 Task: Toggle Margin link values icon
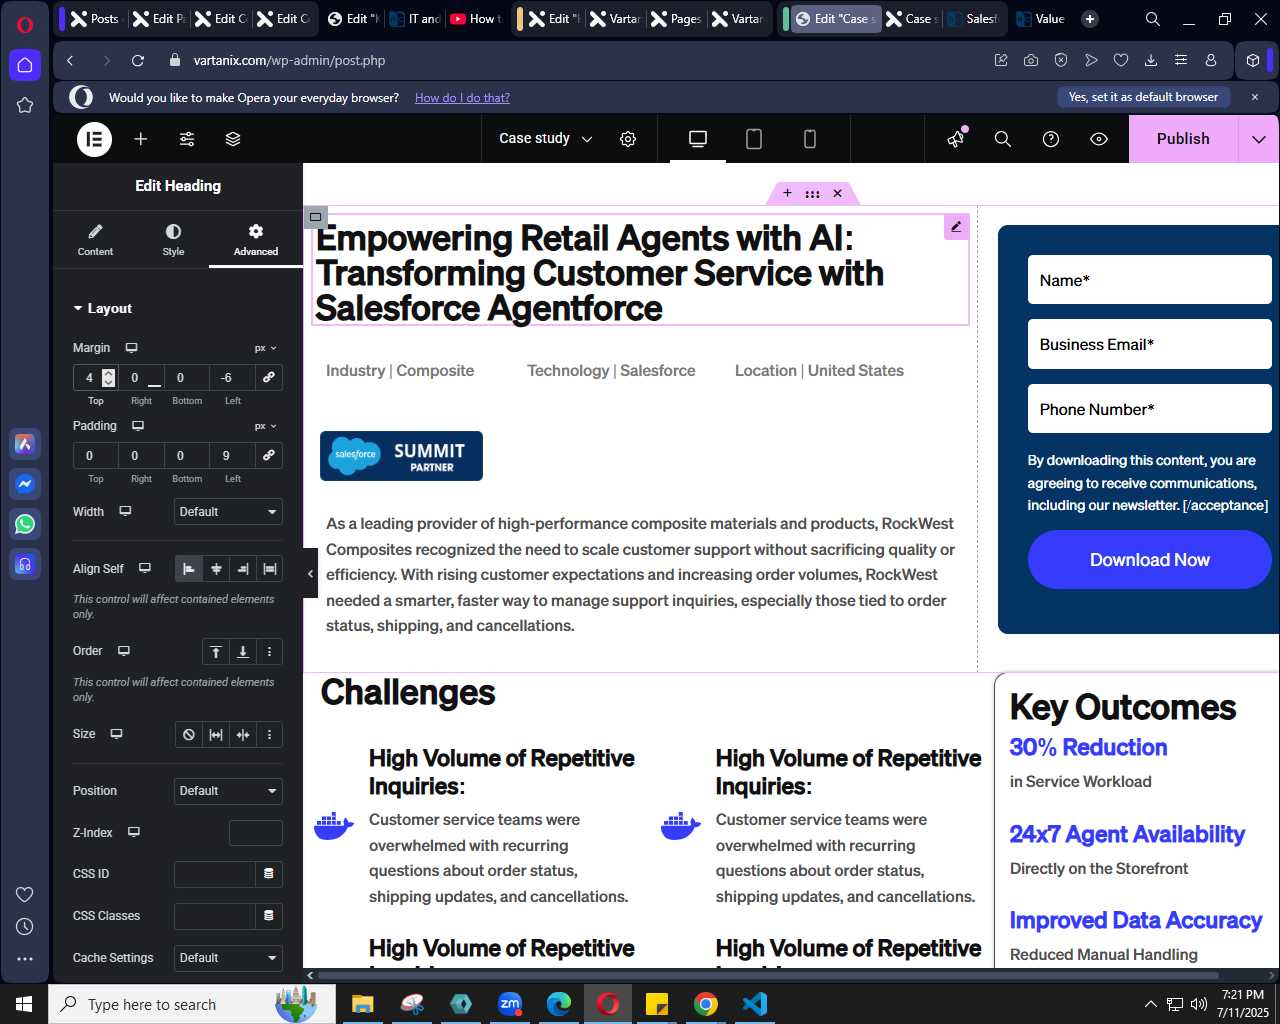[x=268, y=377]
